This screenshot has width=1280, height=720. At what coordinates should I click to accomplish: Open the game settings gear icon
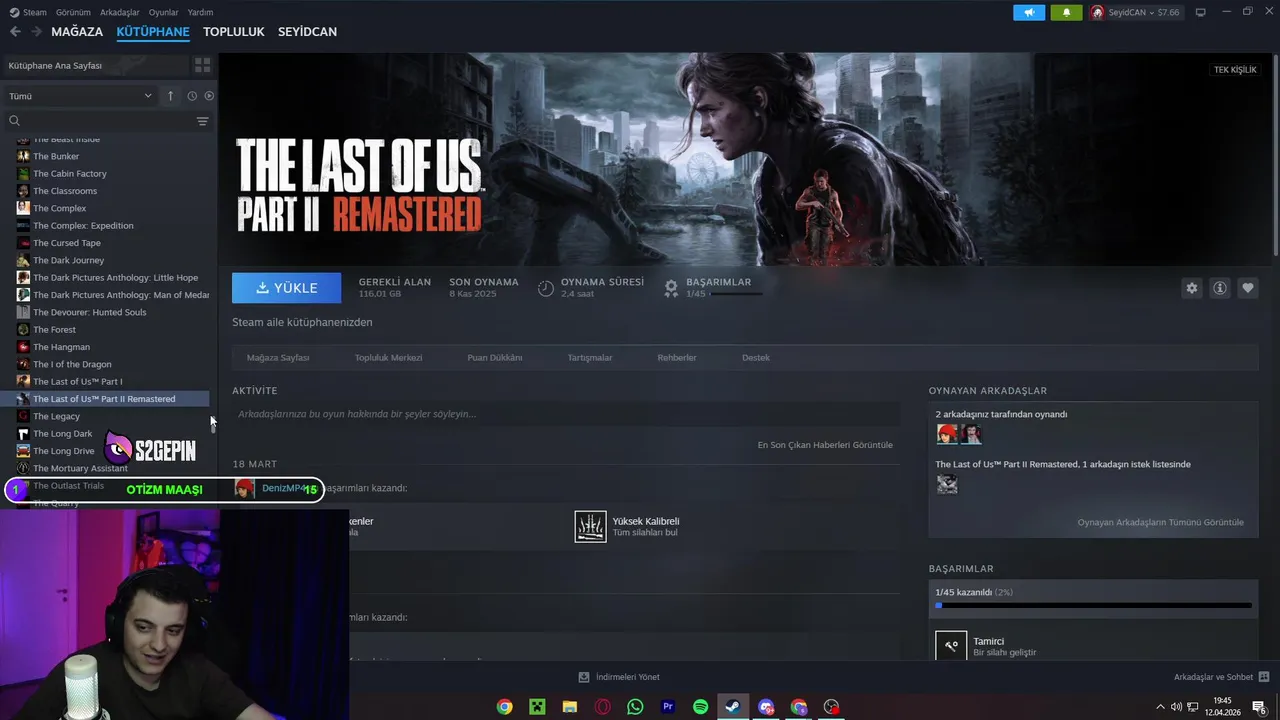[x=1191, y=288]
